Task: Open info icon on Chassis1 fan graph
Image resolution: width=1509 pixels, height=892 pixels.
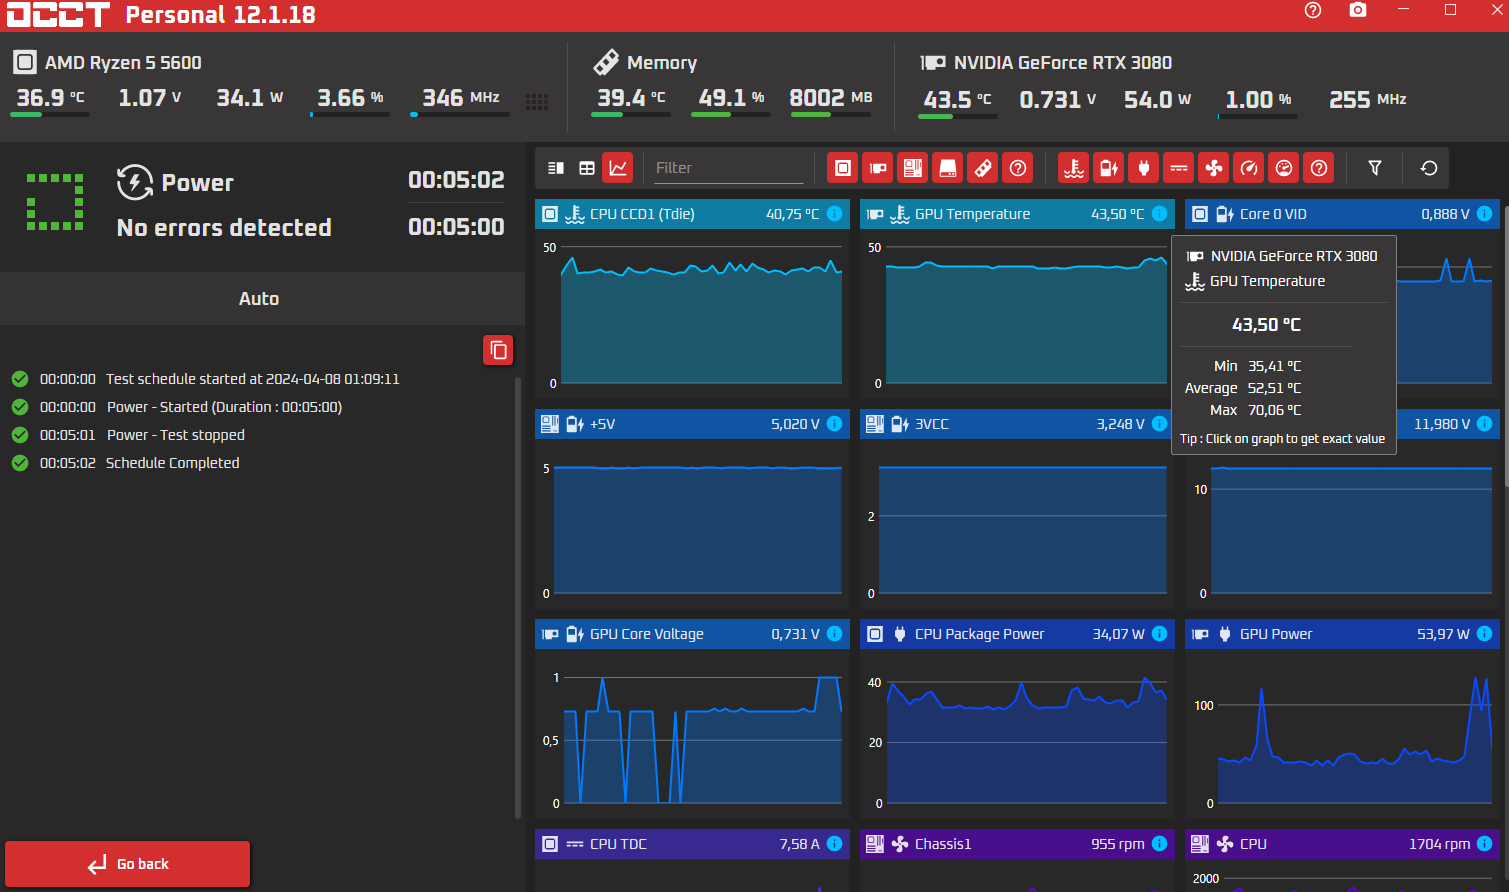Action: 1159,844
